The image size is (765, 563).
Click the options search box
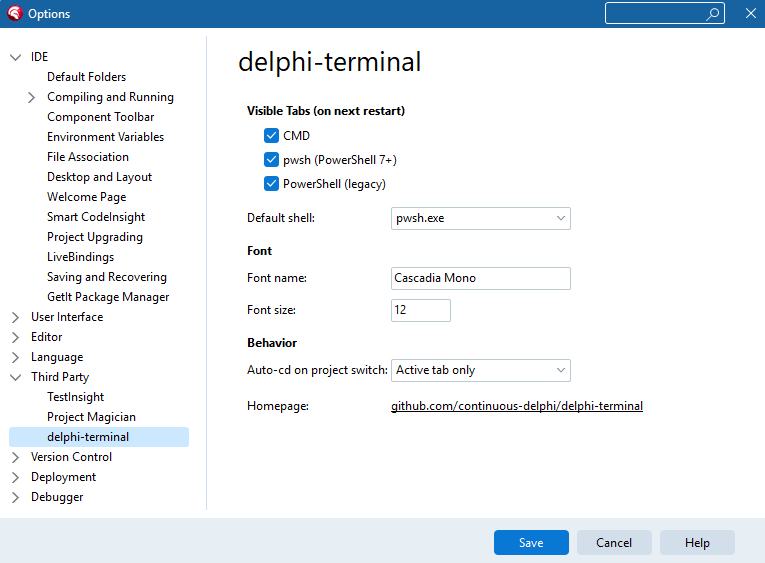point(664,14)
